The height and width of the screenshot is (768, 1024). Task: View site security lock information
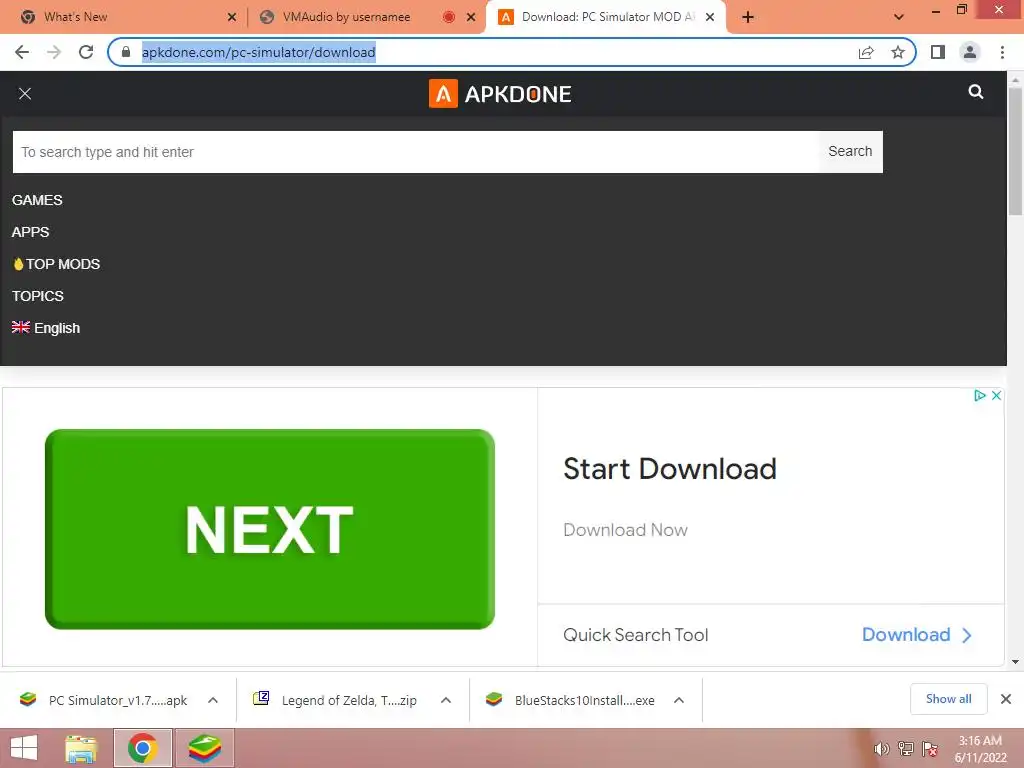pyautogui.click(x=126, y=52)
